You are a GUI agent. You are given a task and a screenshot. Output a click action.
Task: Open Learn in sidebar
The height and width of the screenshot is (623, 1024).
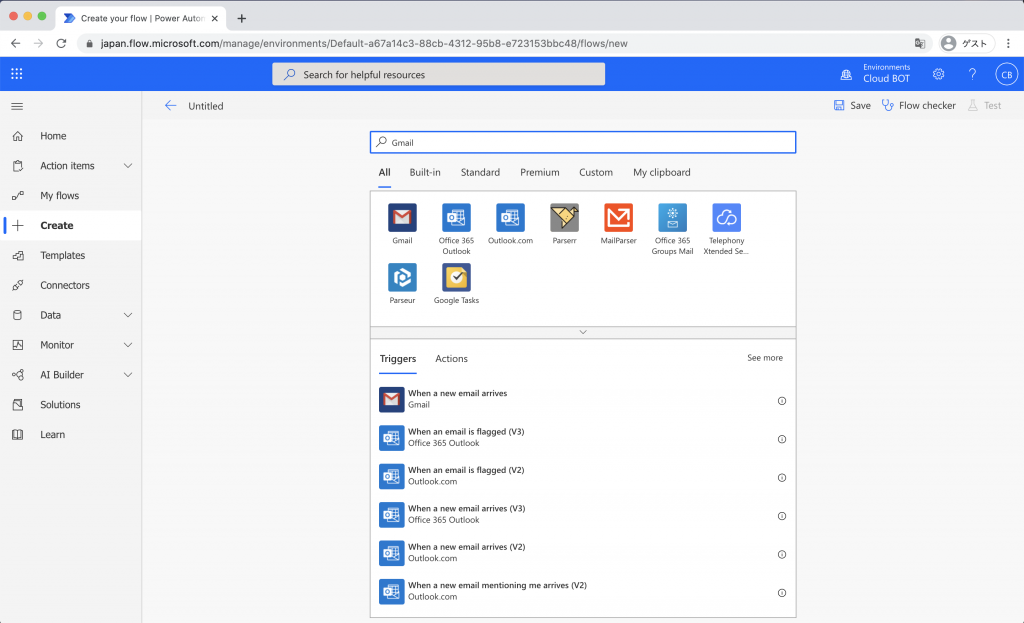[71, 435]
